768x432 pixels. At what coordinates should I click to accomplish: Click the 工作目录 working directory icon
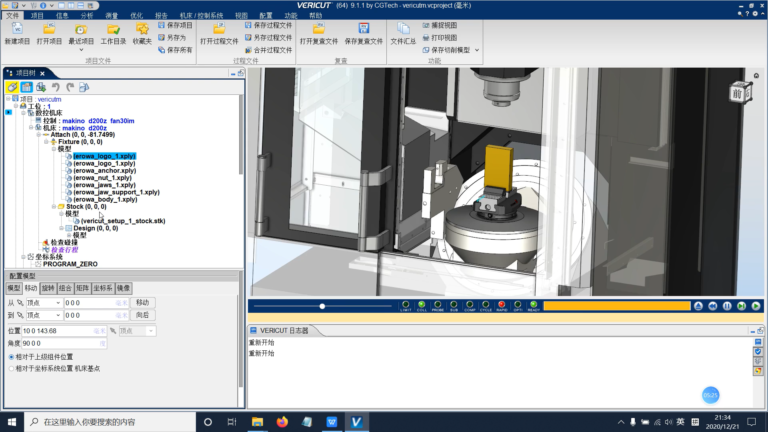(113, 33)
